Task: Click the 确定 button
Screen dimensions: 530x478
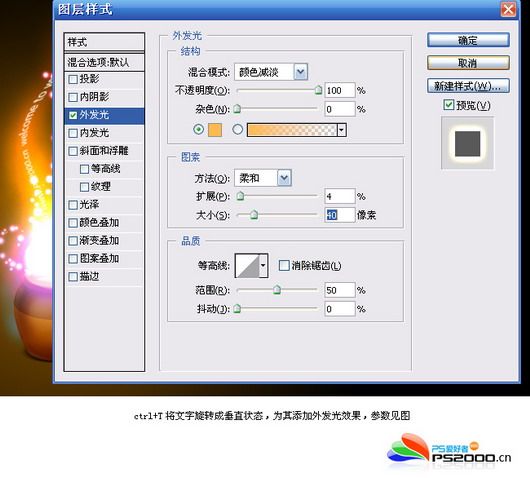Action: click(x=468, y=40)
